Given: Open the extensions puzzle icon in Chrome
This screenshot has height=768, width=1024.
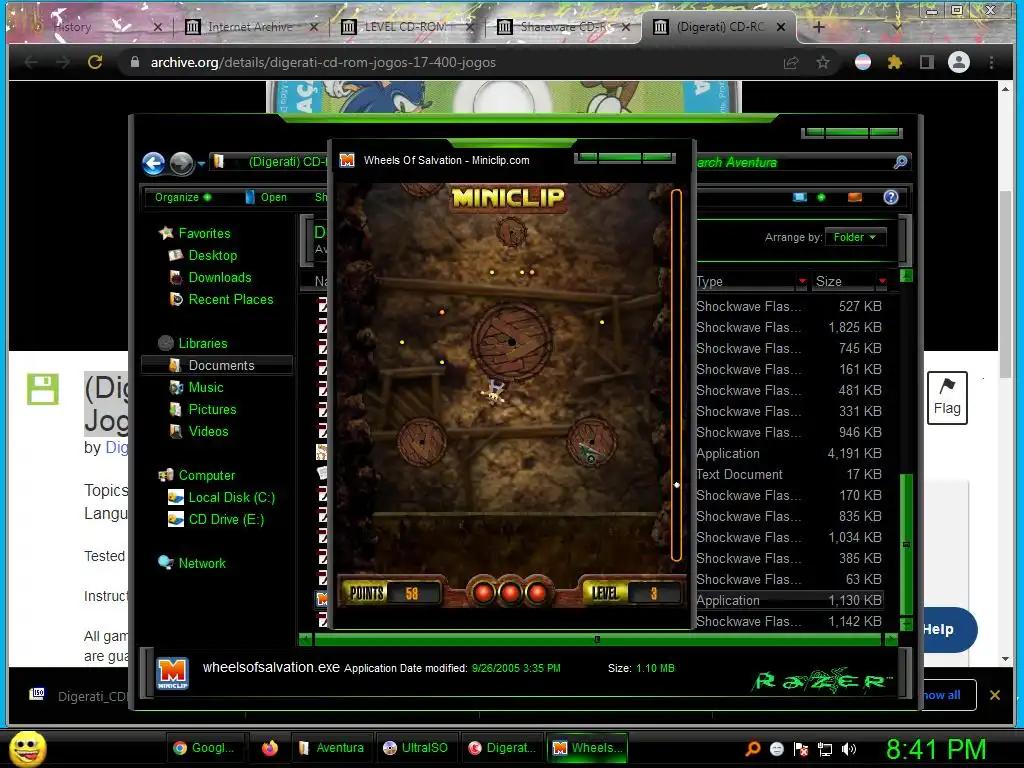Looking at the screenshot, I should (x=895, y=62).
